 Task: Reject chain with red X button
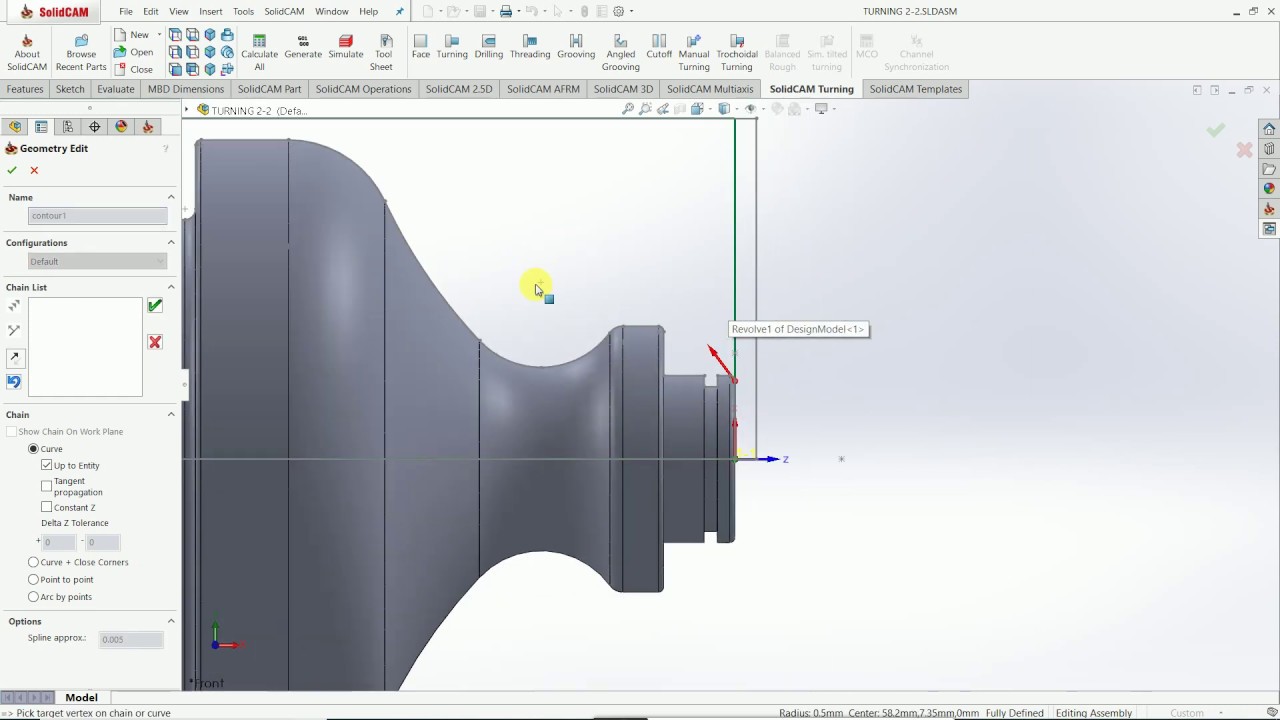155,342
